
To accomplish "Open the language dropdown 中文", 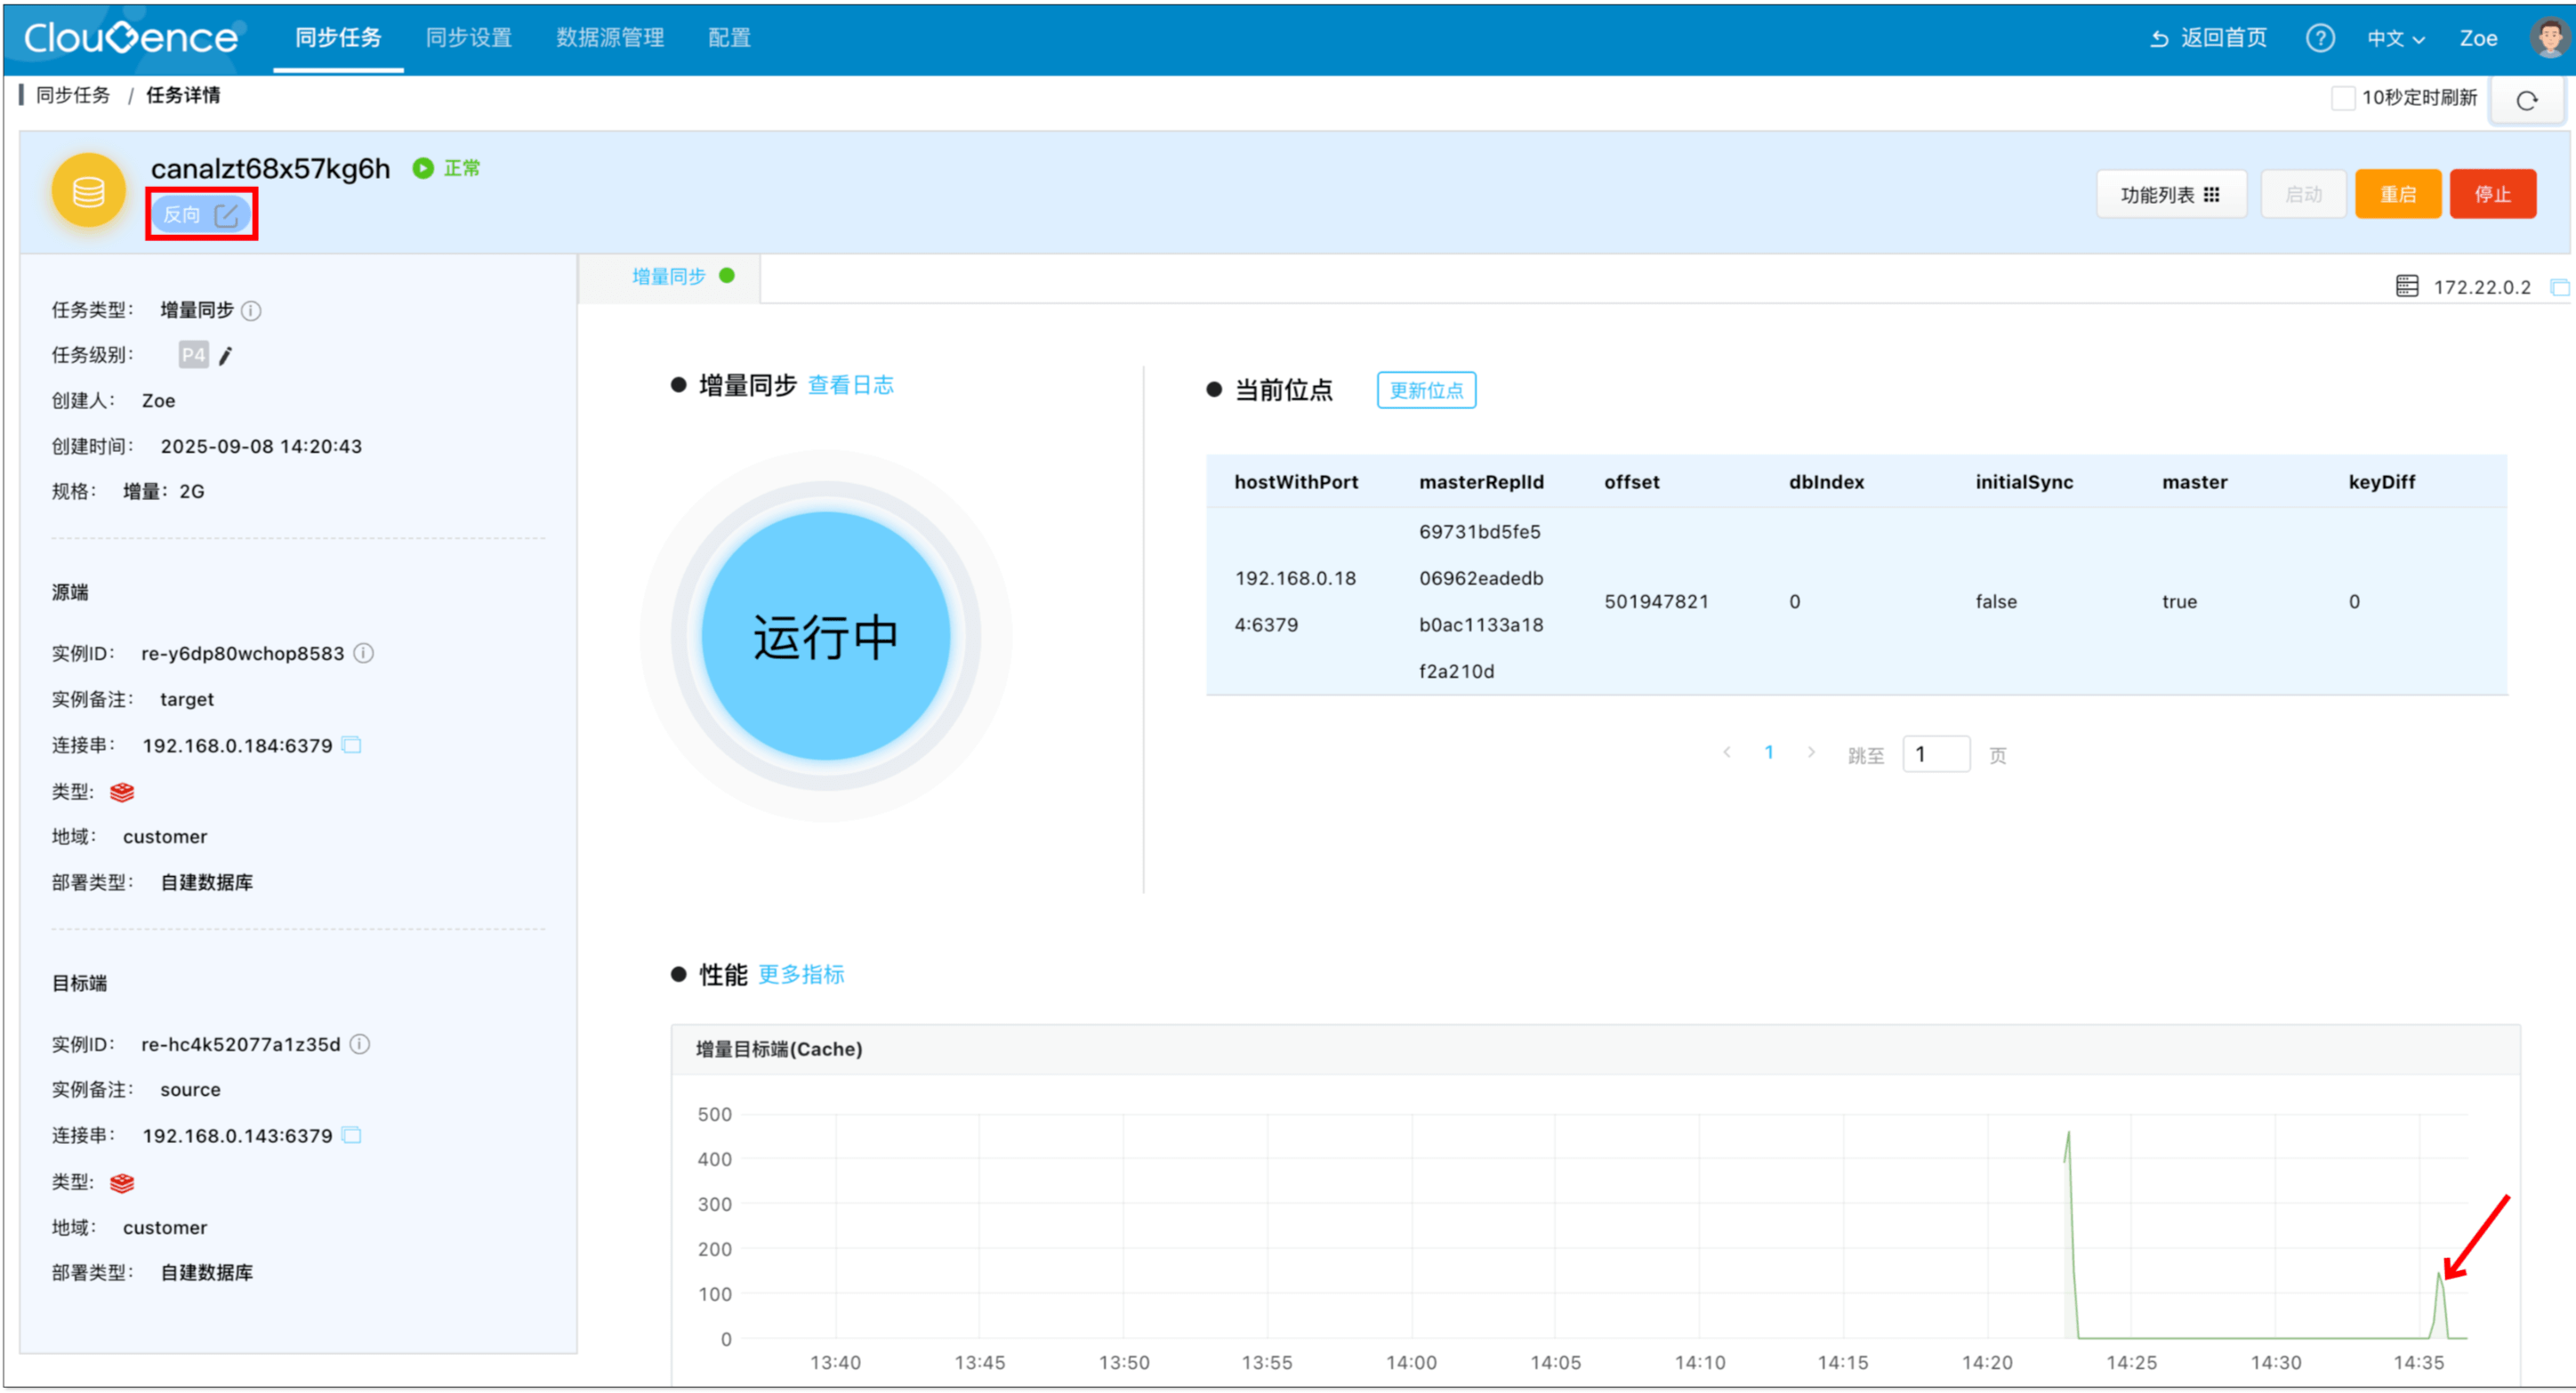I will pos(2395,38).
